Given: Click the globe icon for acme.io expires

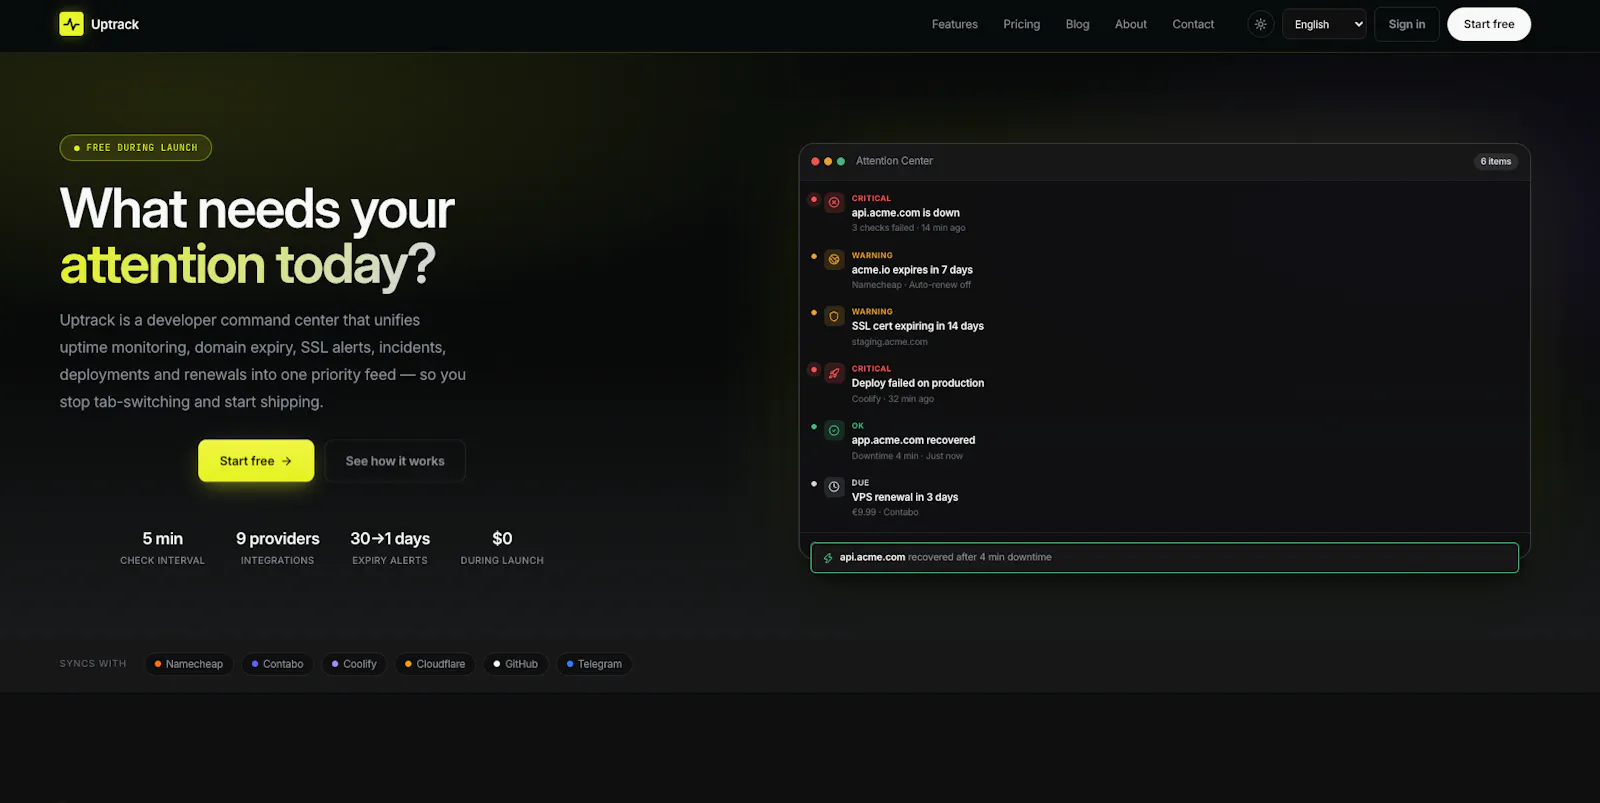Looking at the screenshot, I should [x=834, y=259].
